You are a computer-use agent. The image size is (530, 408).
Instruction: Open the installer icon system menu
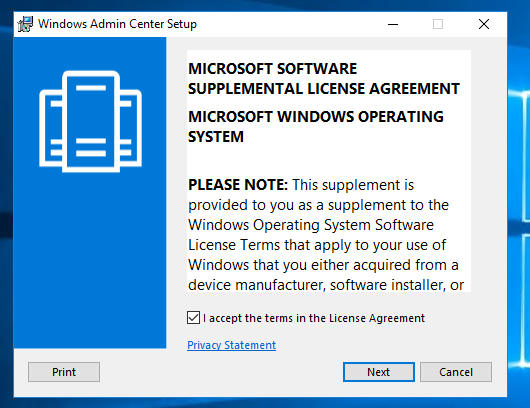25,24
